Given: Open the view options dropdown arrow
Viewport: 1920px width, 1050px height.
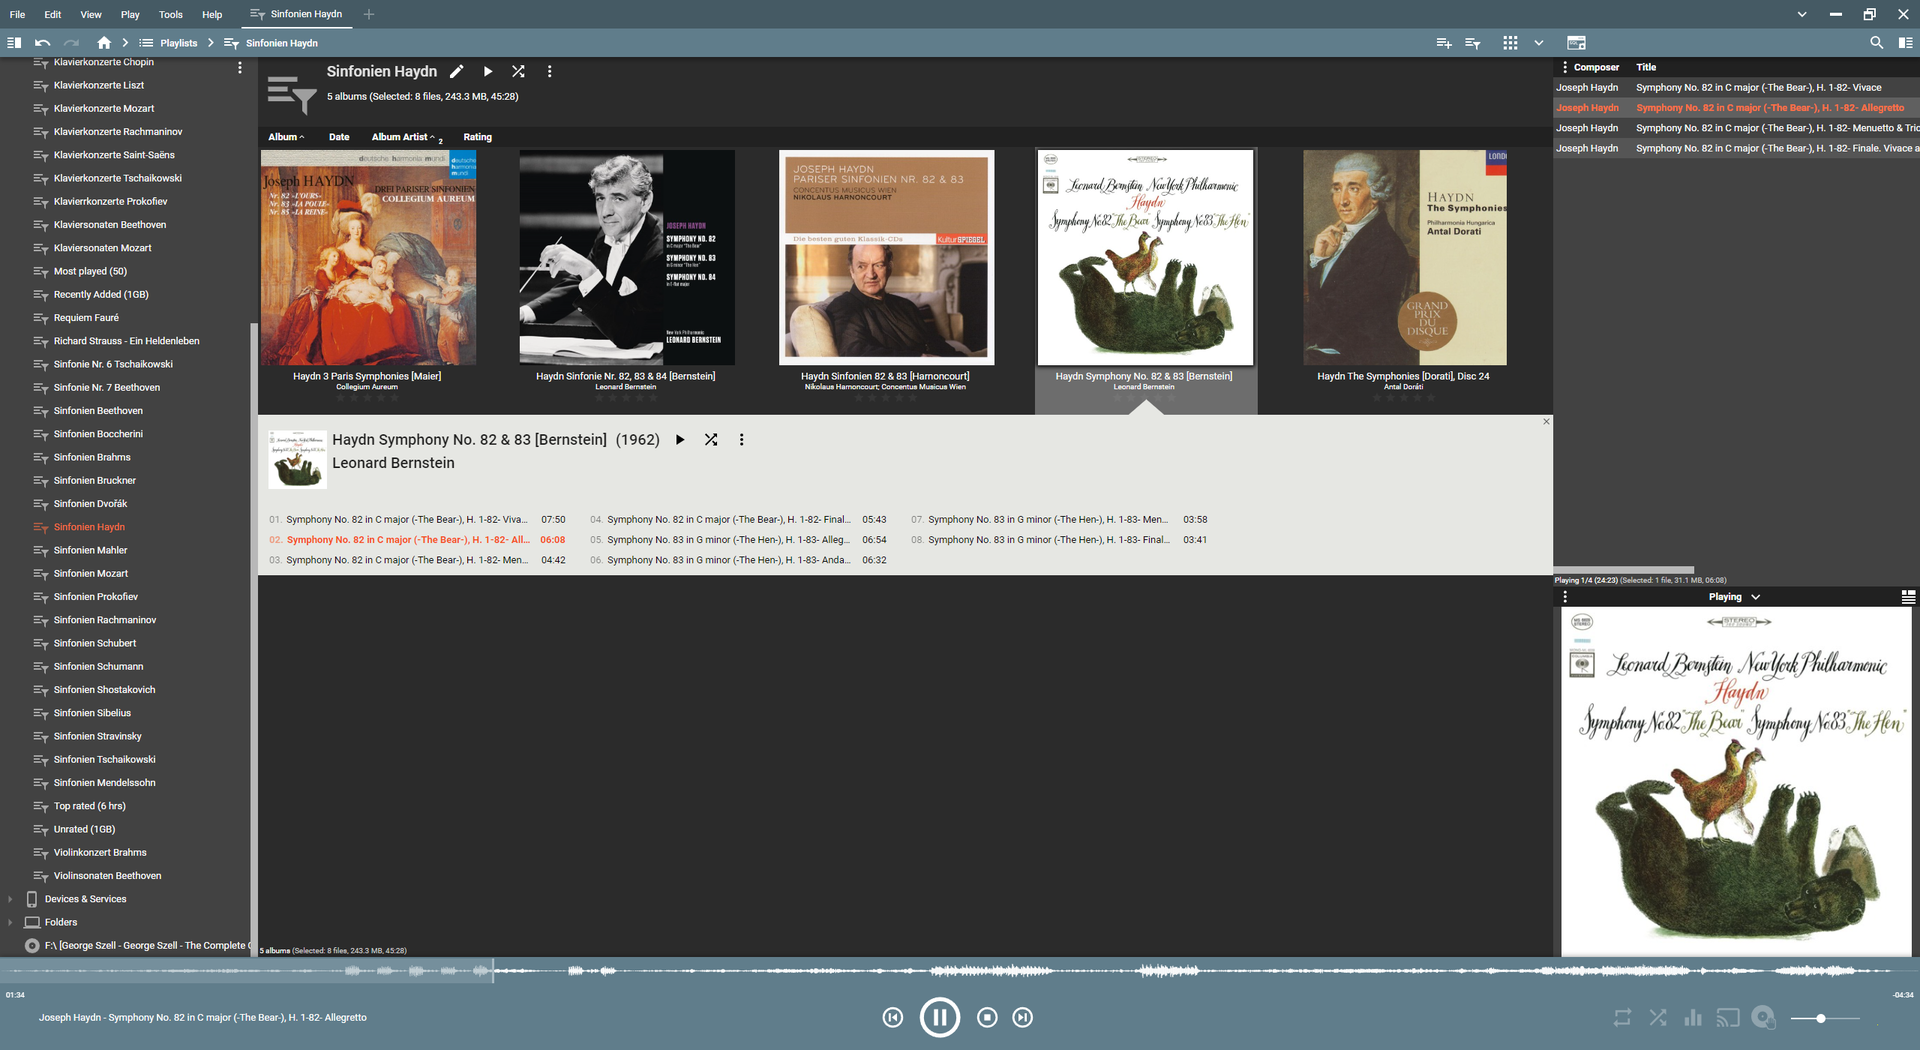Looking at the screenshot, I should (x=1539, y=43).
